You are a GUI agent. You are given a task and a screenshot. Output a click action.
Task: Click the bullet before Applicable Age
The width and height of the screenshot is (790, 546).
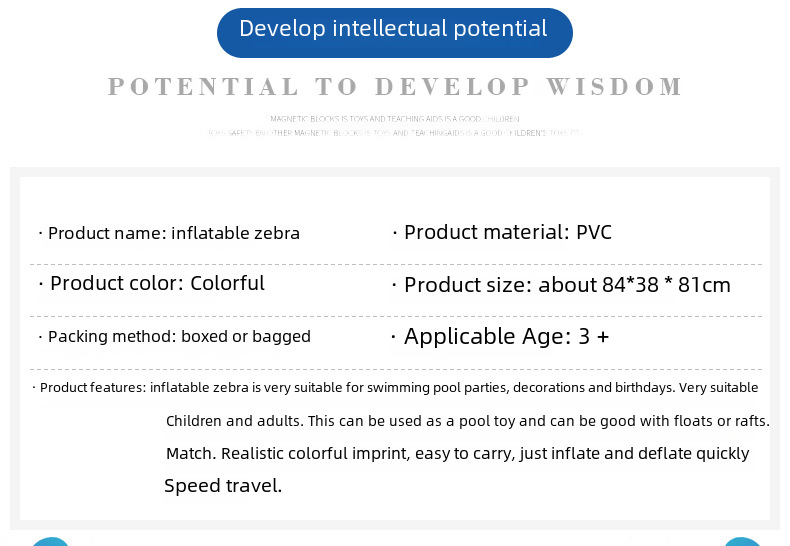pyautogui.click(x=393, y=336)
